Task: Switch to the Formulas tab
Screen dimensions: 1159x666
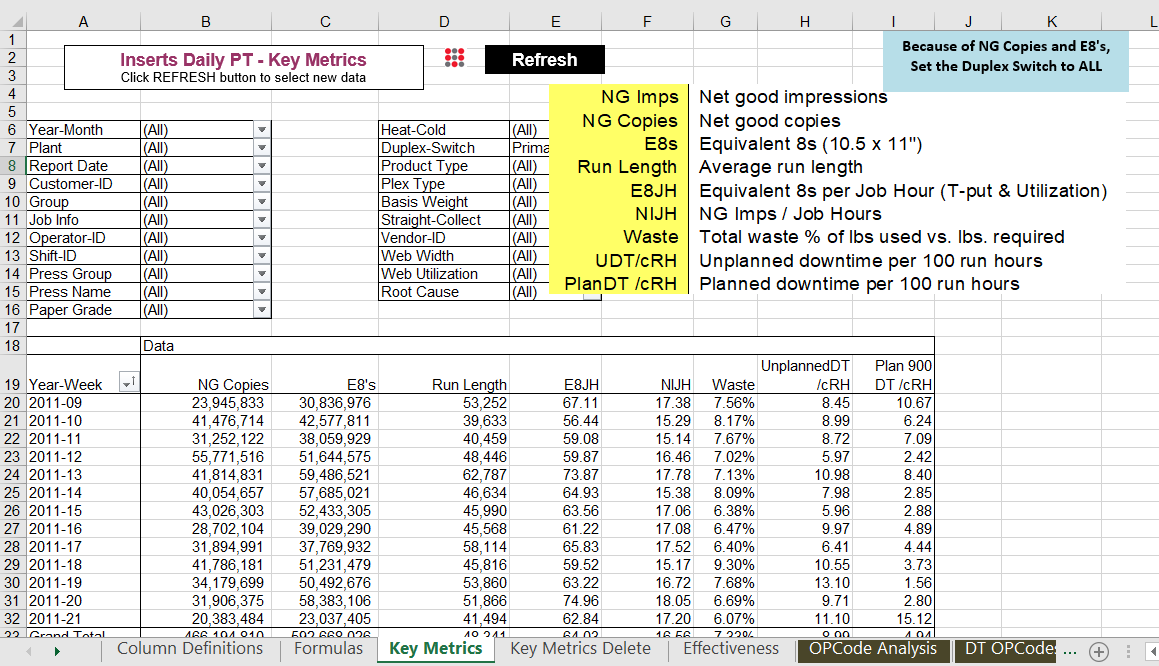Action: tap(329, 648)
